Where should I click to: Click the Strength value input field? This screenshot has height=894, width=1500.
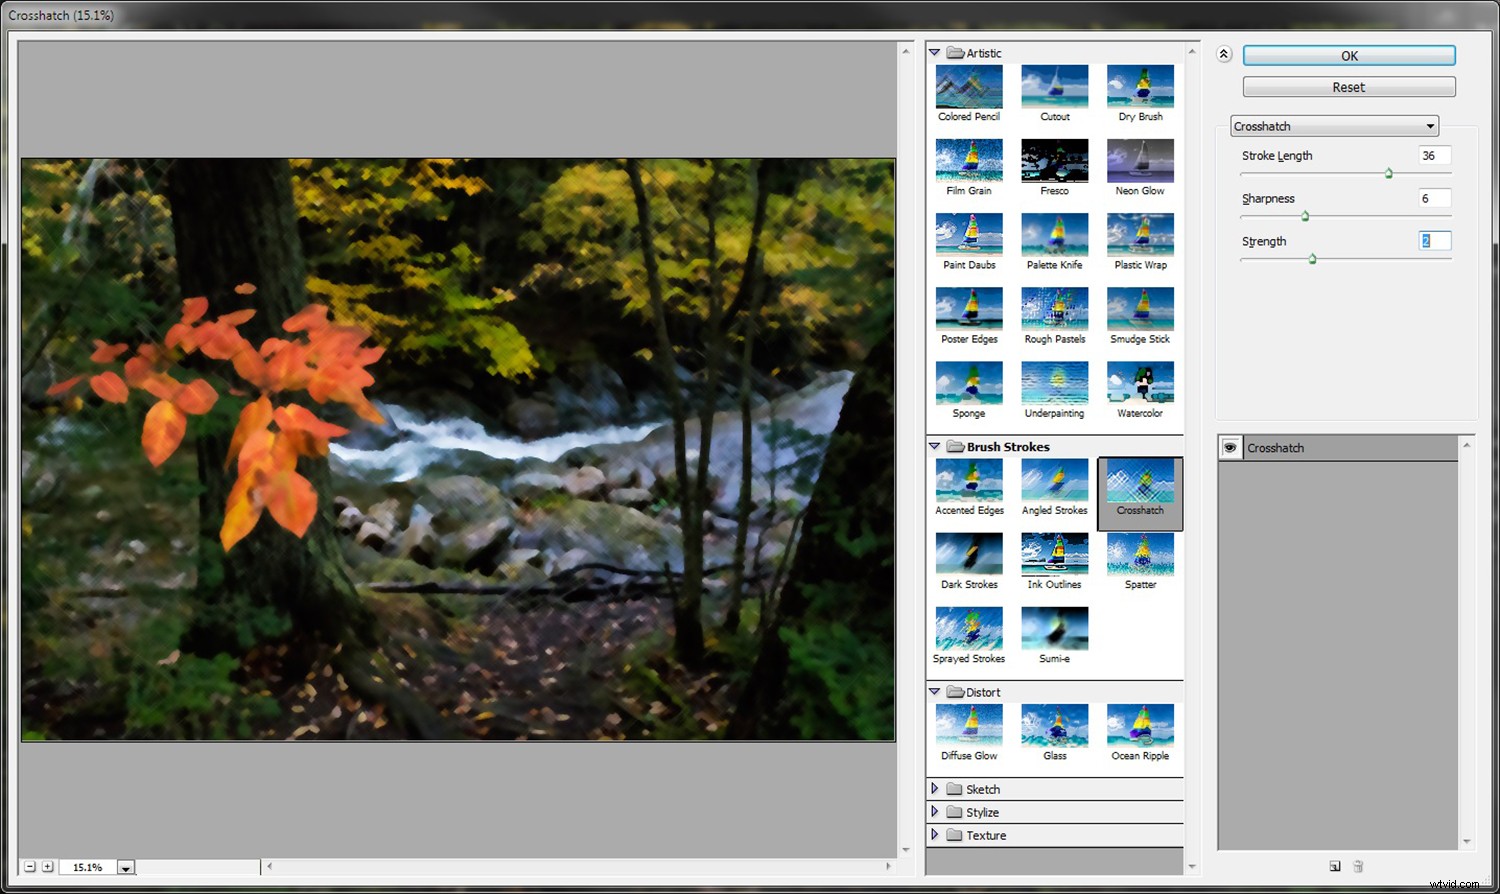click(x=1434, y=240)
